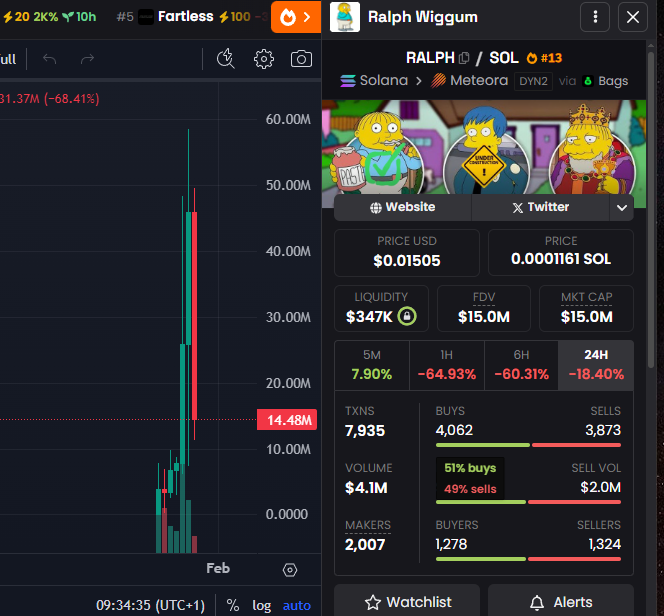Open the Alerts button

tap(561, 602)
